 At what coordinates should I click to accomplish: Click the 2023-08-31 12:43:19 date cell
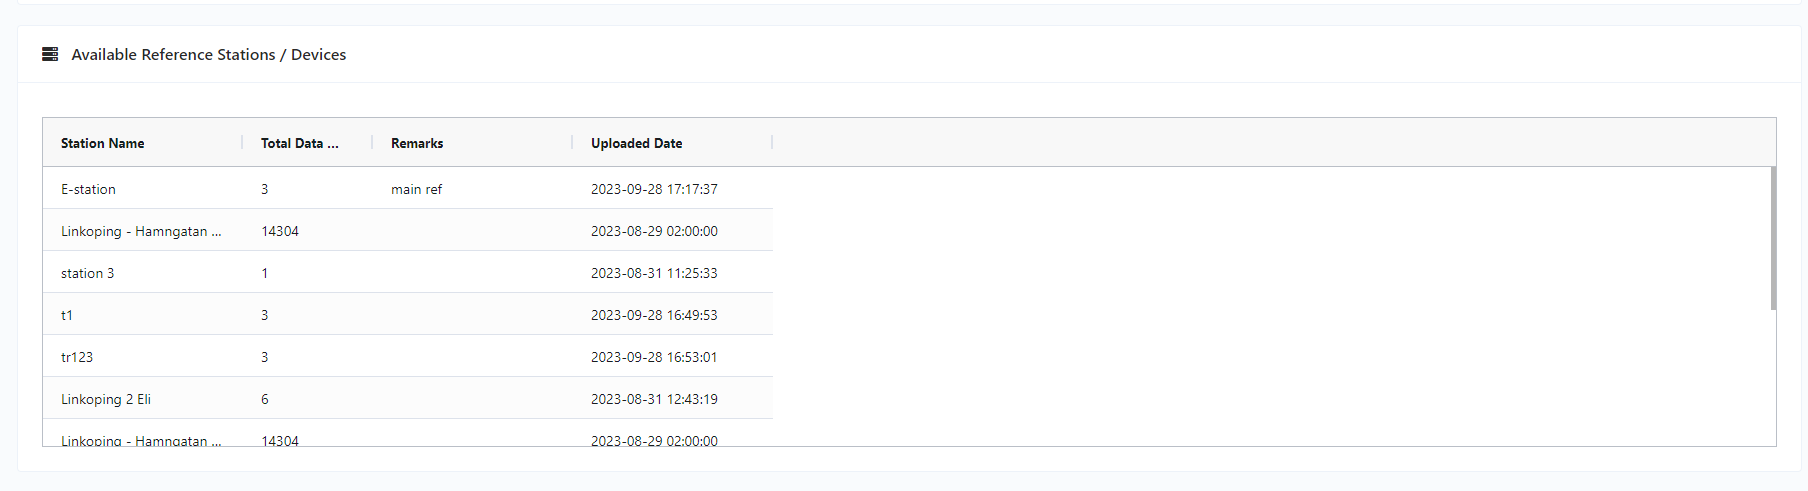654,399
